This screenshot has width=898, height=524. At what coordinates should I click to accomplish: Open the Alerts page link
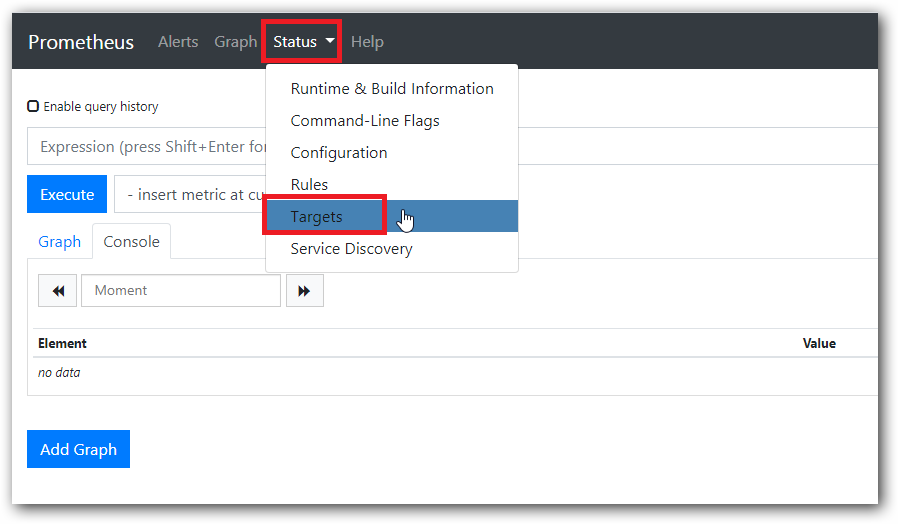pyautogui.click(x=178, y=42)
